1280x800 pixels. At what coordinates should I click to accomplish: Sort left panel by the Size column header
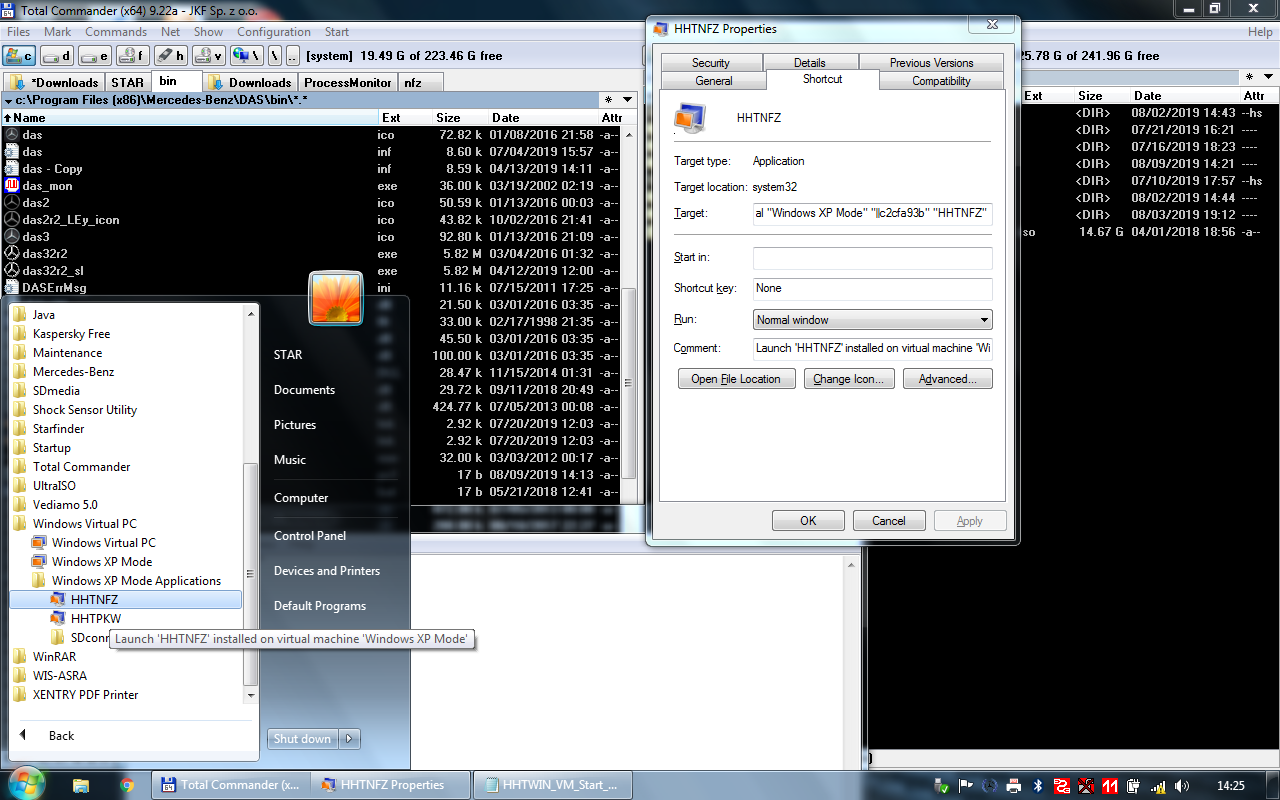click(460, 118)
